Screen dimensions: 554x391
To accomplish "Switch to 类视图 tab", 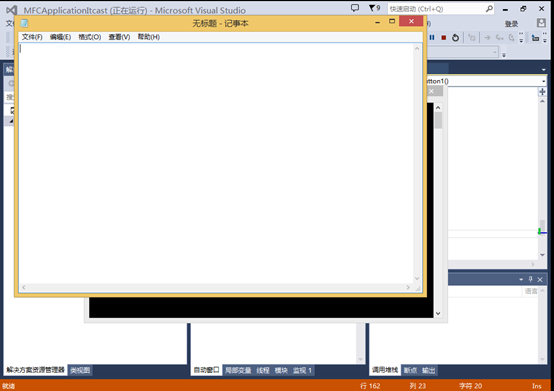I will click(x=80, y=370).
